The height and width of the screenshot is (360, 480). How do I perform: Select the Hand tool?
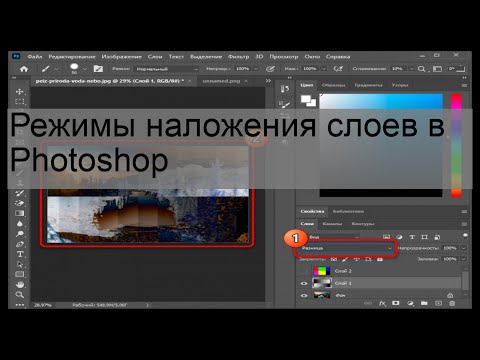pos(20,285)
